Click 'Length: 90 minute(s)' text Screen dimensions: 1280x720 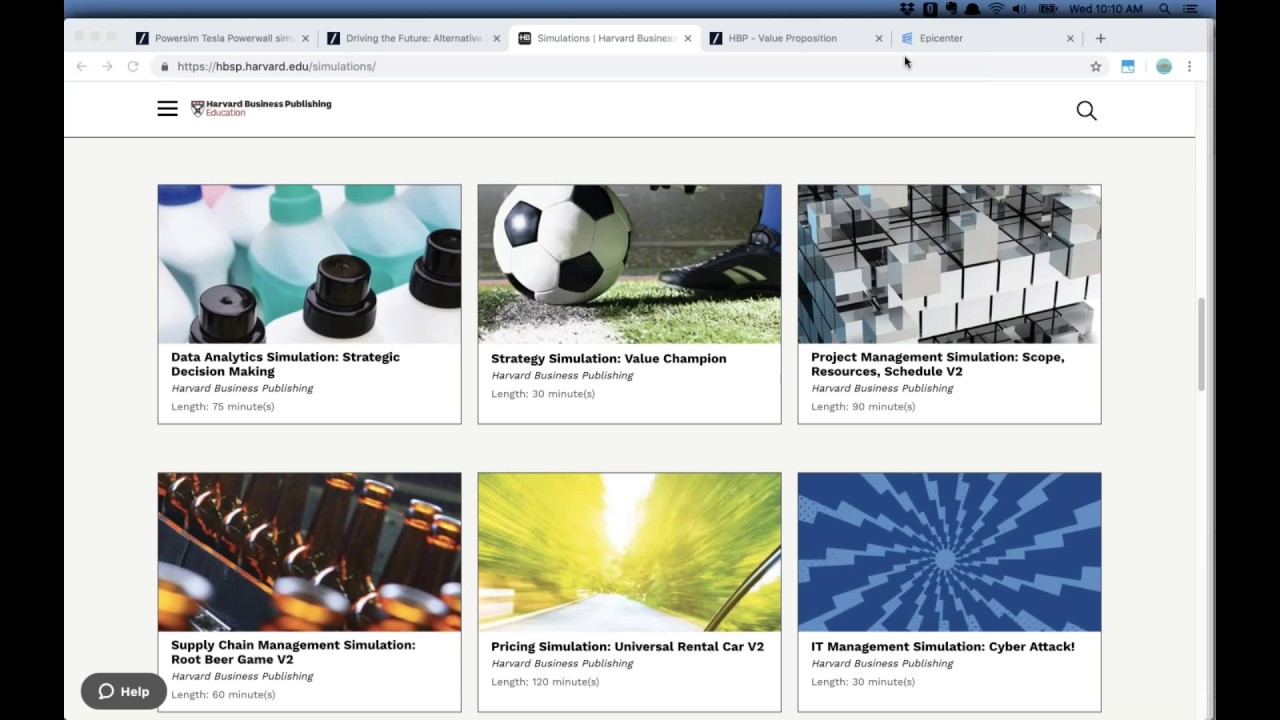(x=863, y=406)
